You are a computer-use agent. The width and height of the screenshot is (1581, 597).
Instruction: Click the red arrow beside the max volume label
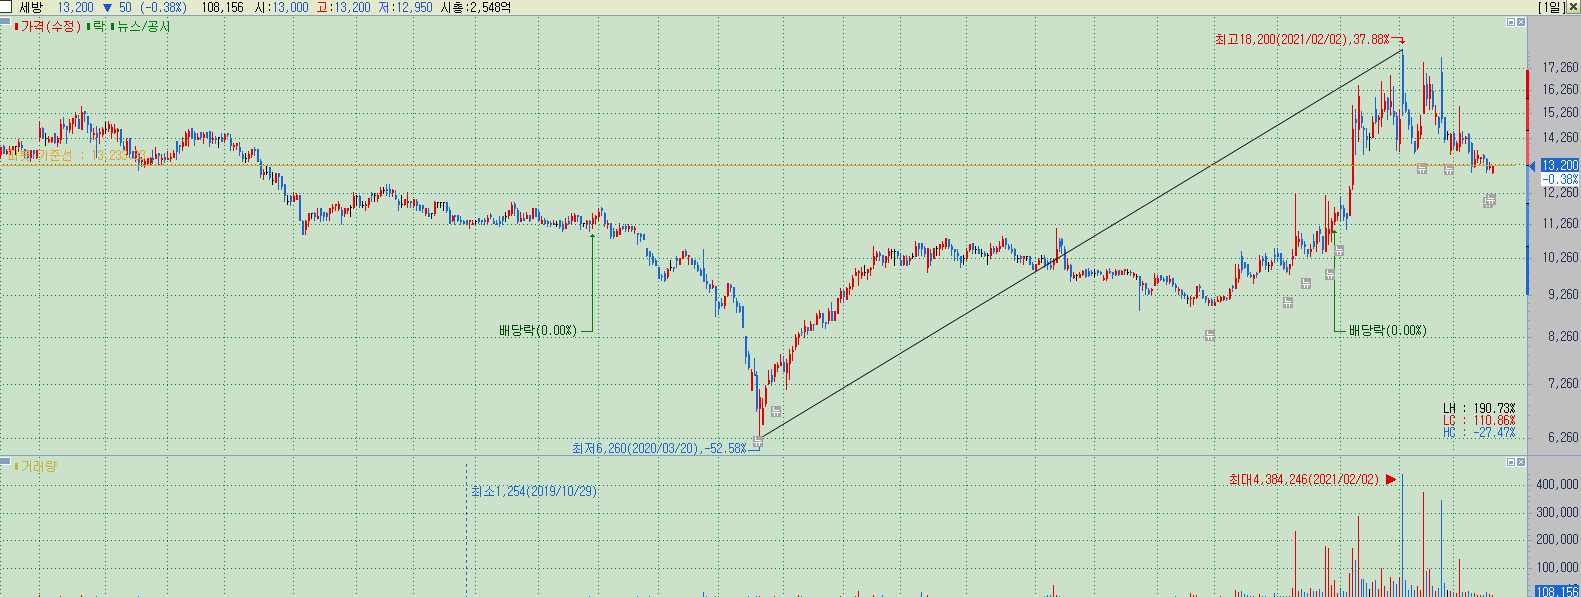click(1391, 480)
